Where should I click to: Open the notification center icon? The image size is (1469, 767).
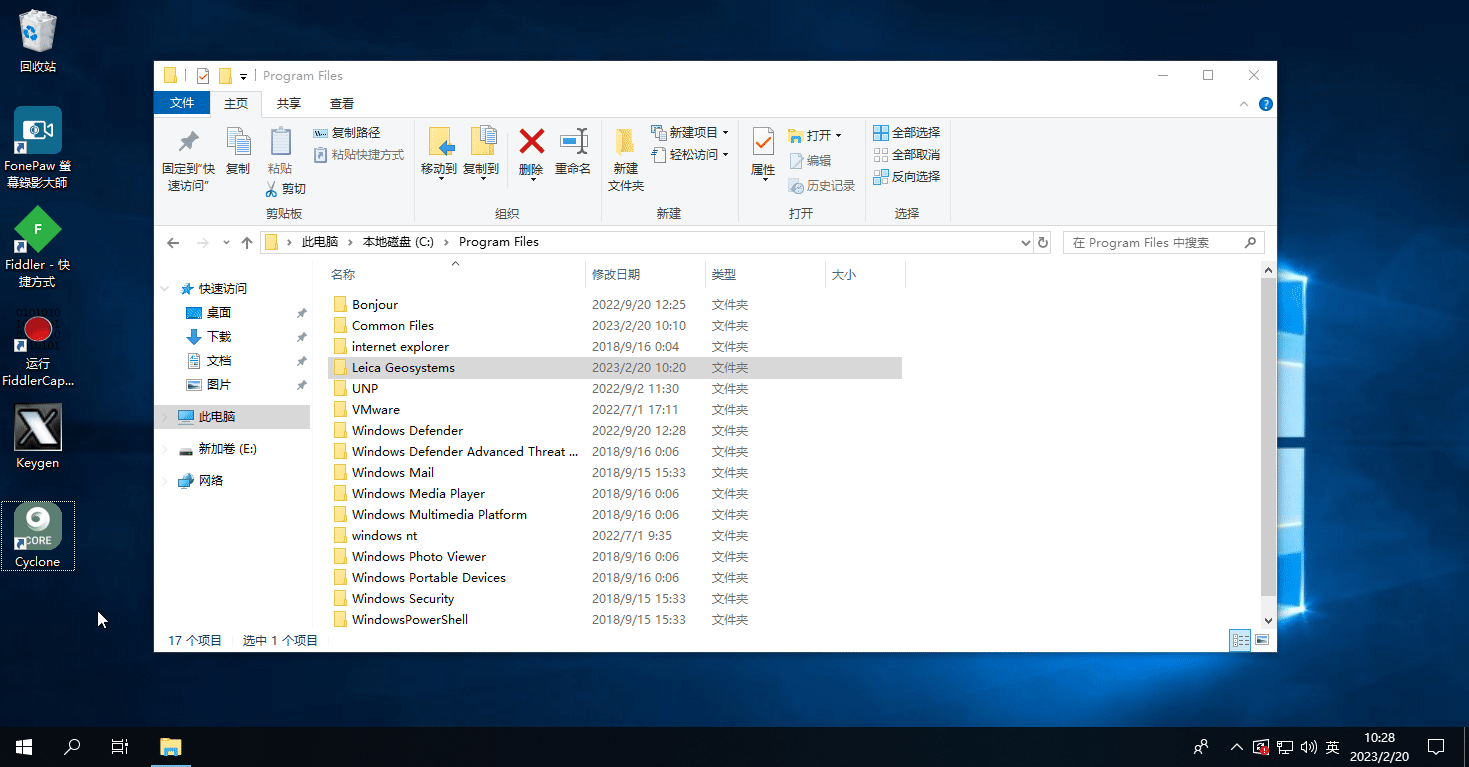(1436, 747)
